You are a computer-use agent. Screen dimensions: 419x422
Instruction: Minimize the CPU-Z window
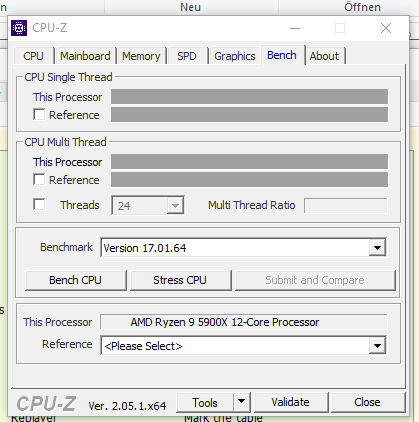point(295,28)
